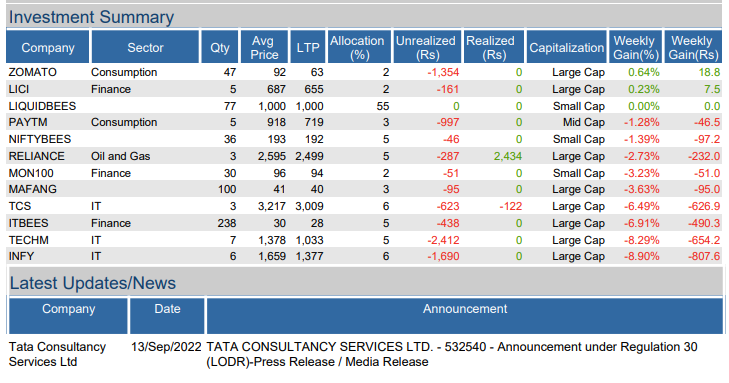Select ZOMATO's Consumption sector cell
729x383 pixels.
pos(124,72)
